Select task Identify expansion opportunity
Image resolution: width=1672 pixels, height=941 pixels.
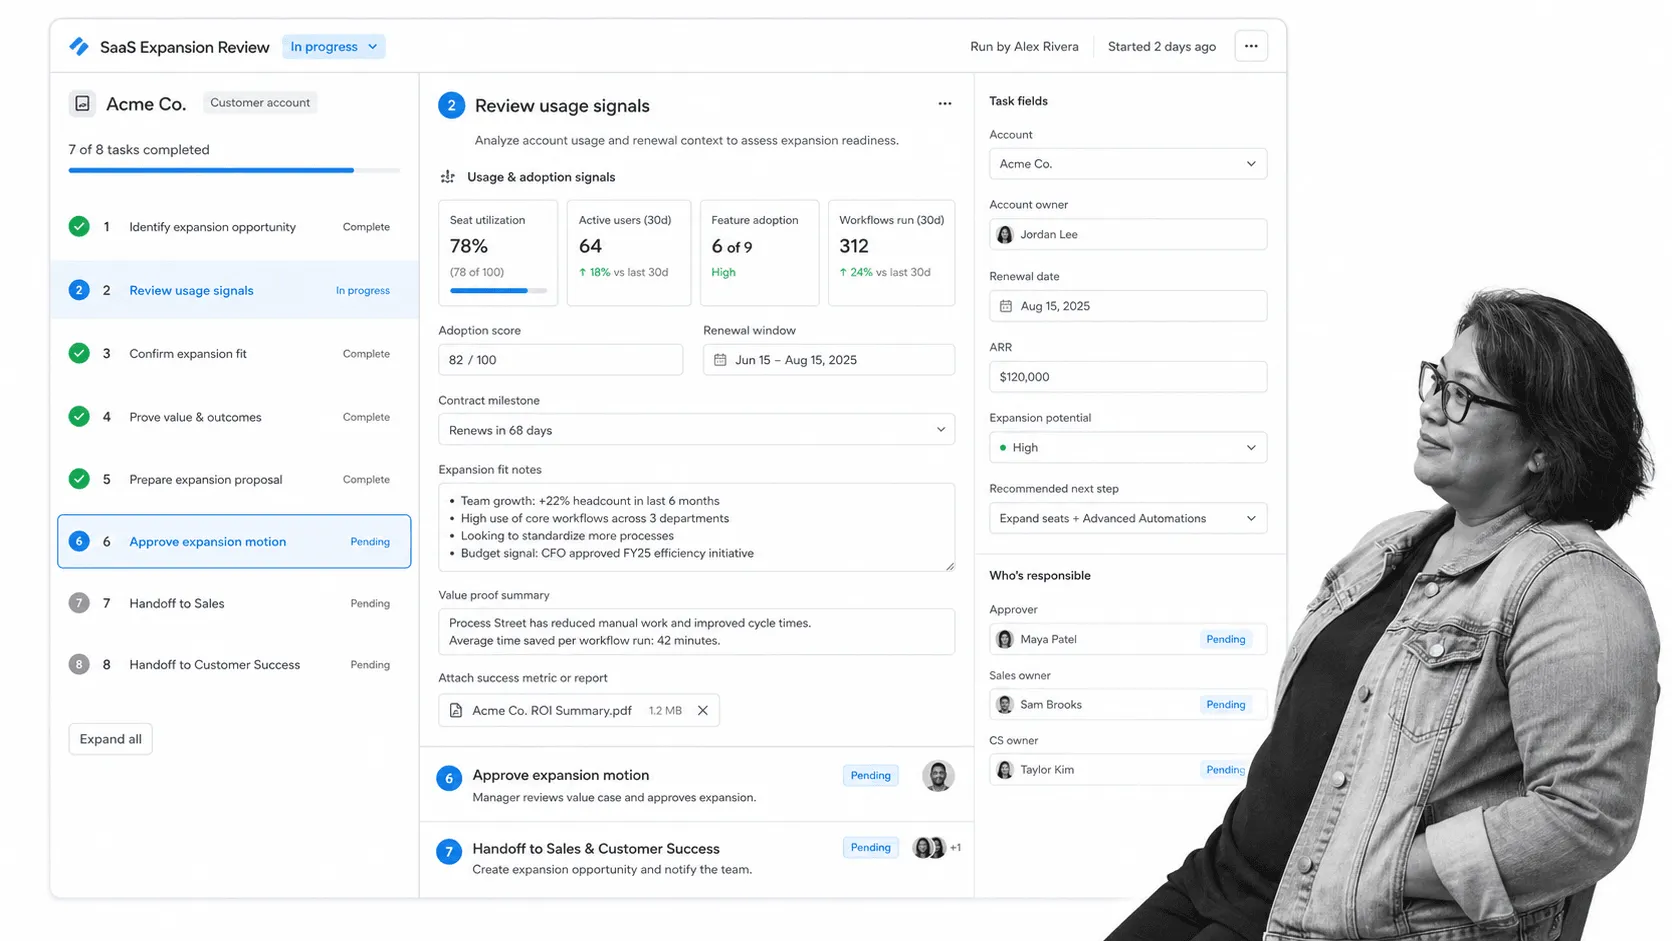[x=234, y=227]
